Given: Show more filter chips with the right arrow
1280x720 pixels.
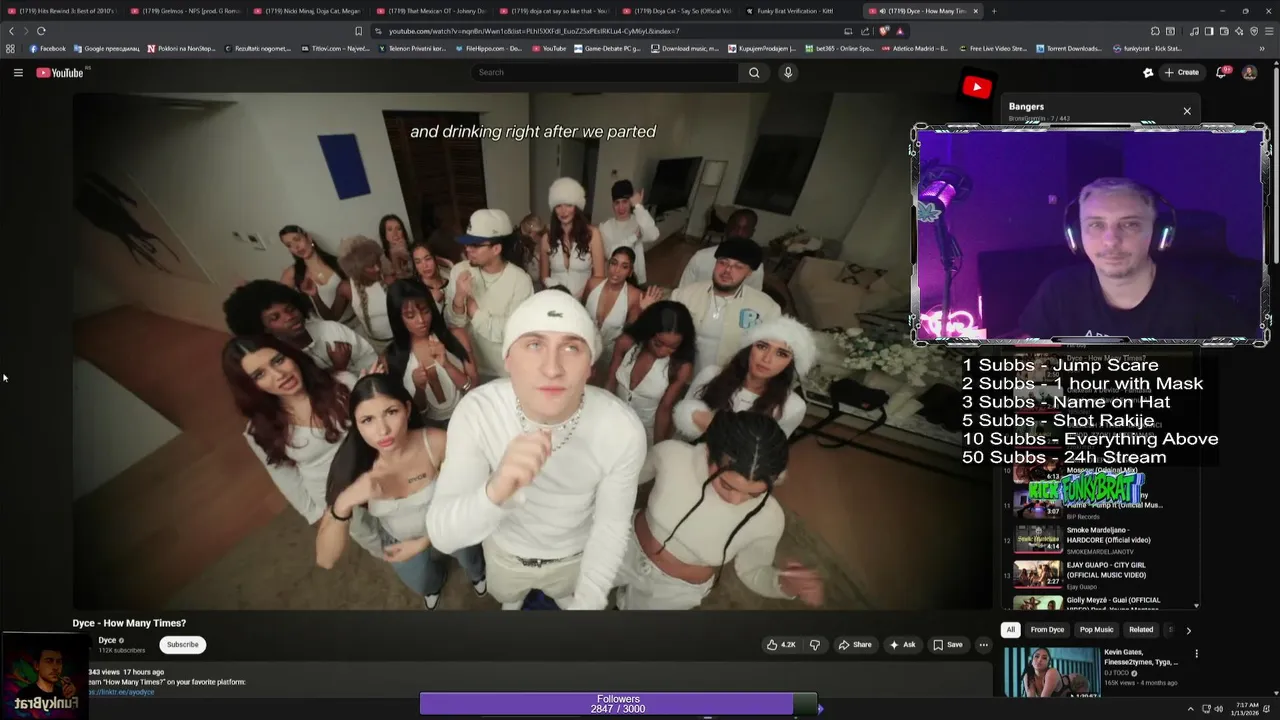Looking at the screenshot, I should pyautogui.click(x=1188, y=630).
